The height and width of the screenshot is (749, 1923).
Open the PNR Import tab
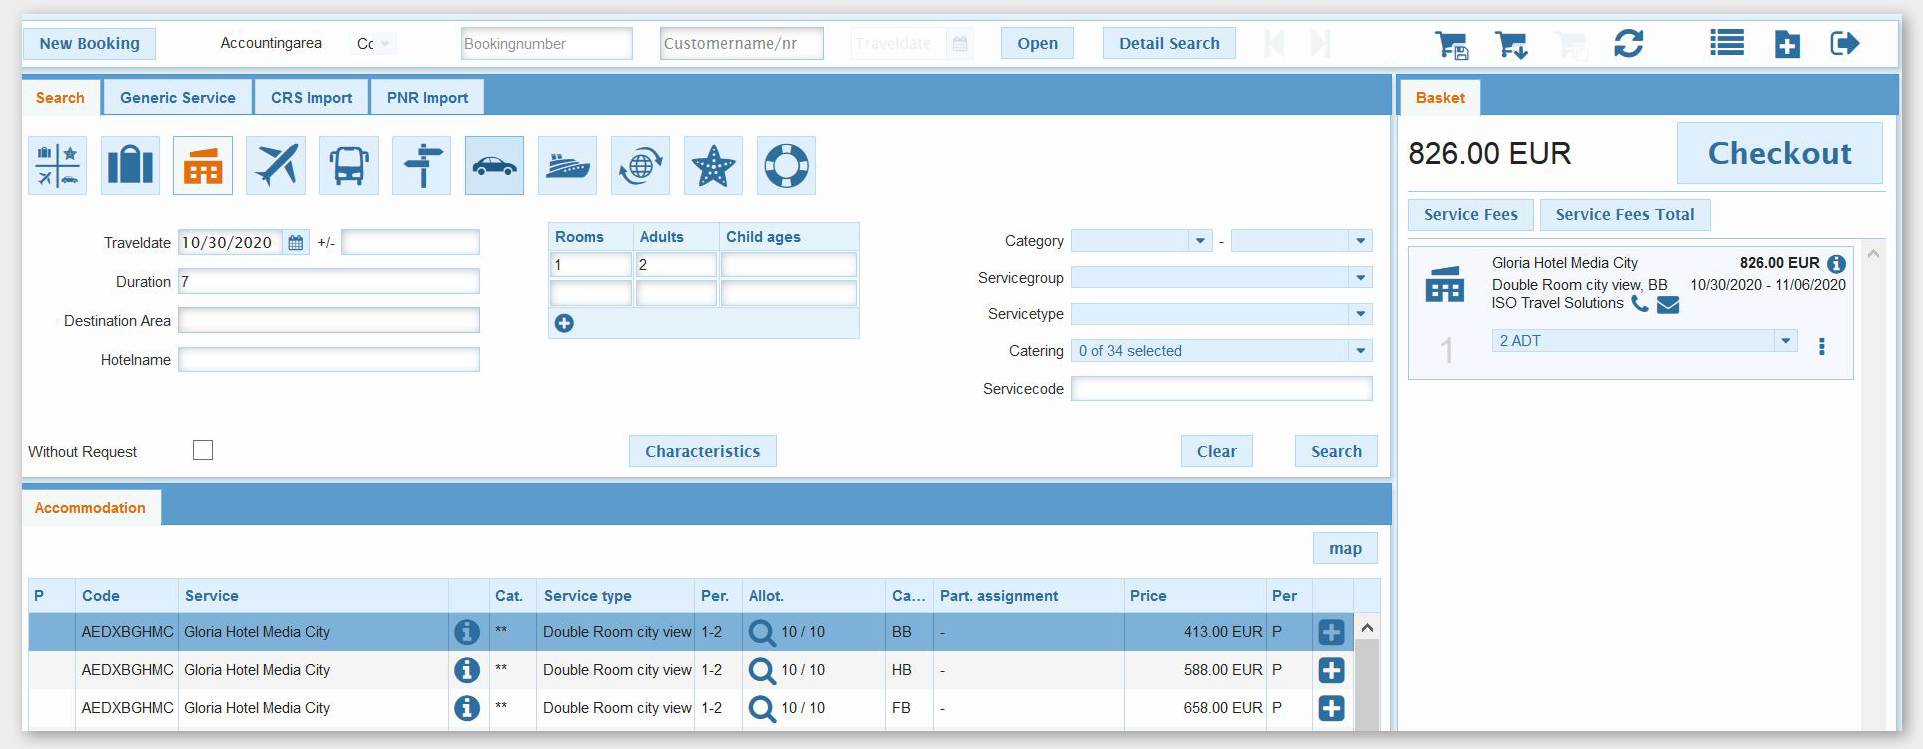[427, 98]
